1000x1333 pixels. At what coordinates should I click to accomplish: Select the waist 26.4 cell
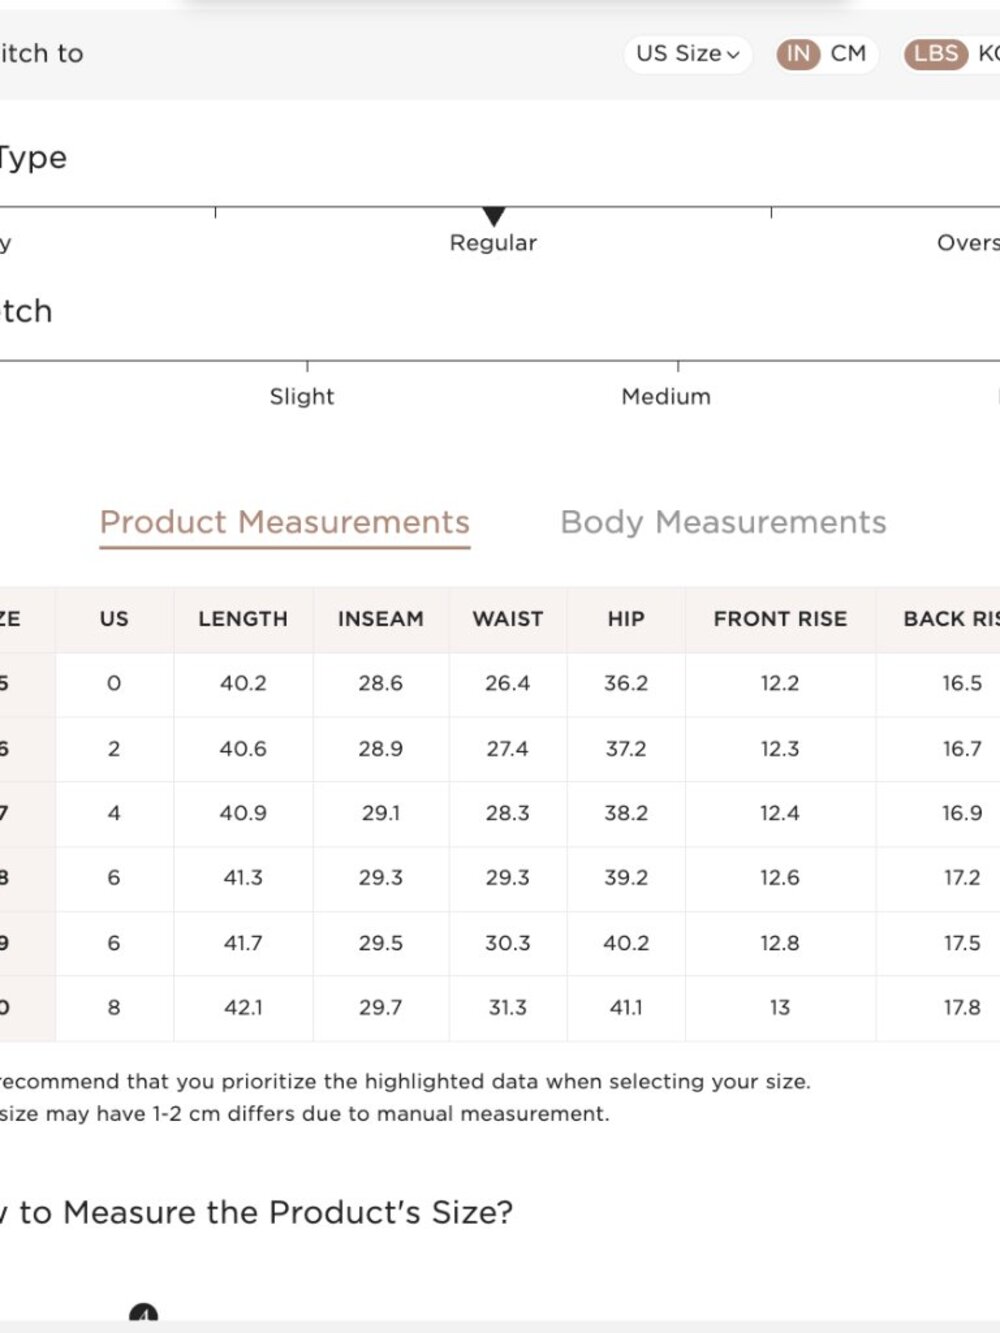coord(508,684)
